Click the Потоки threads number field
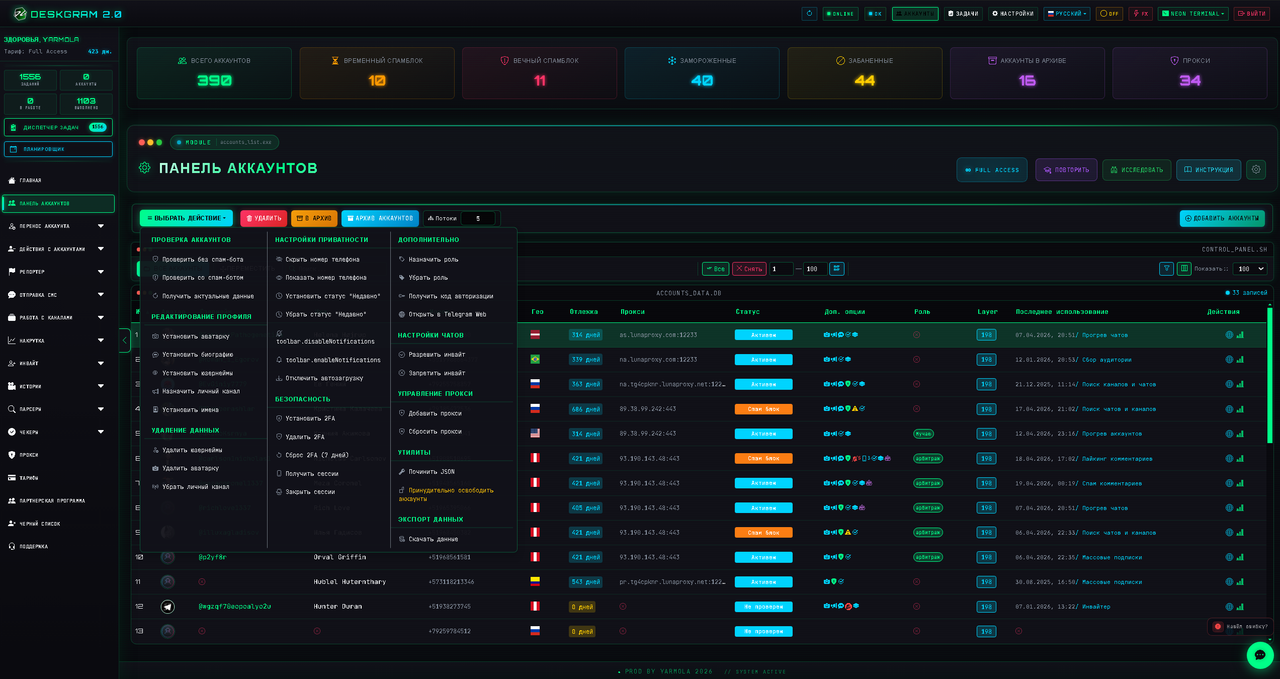The image size is (1280, 679). click(478, 218)
